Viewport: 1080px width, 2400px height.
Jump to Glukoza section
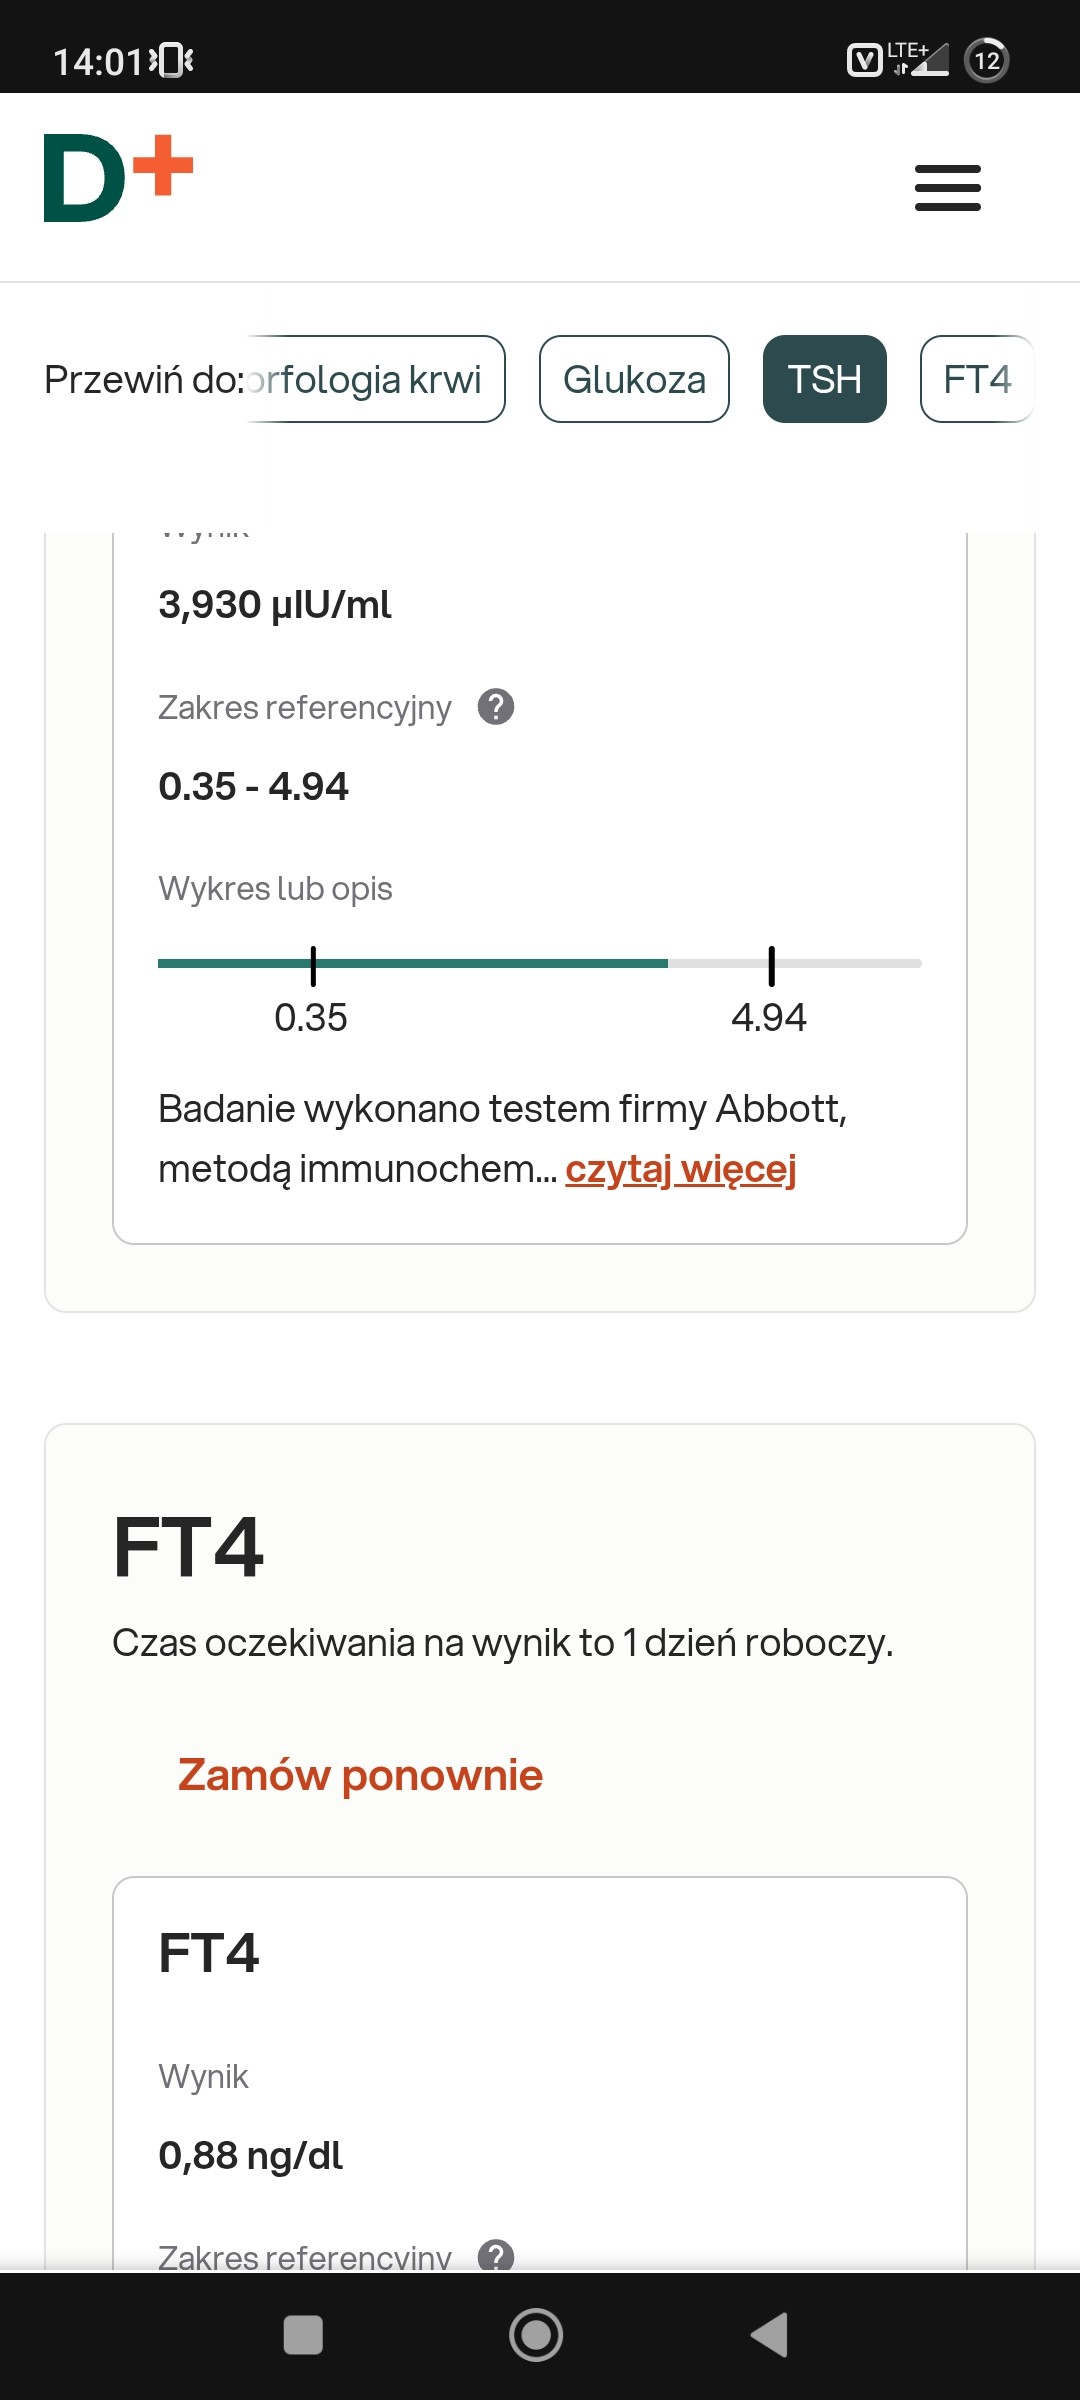634,380
